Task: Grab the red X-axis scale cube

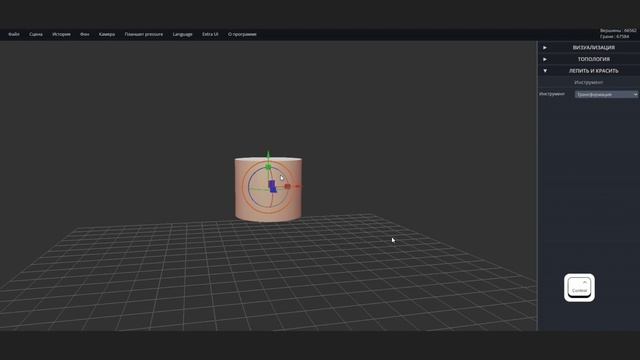Action: pyautogui.click(x=287, y=186)
